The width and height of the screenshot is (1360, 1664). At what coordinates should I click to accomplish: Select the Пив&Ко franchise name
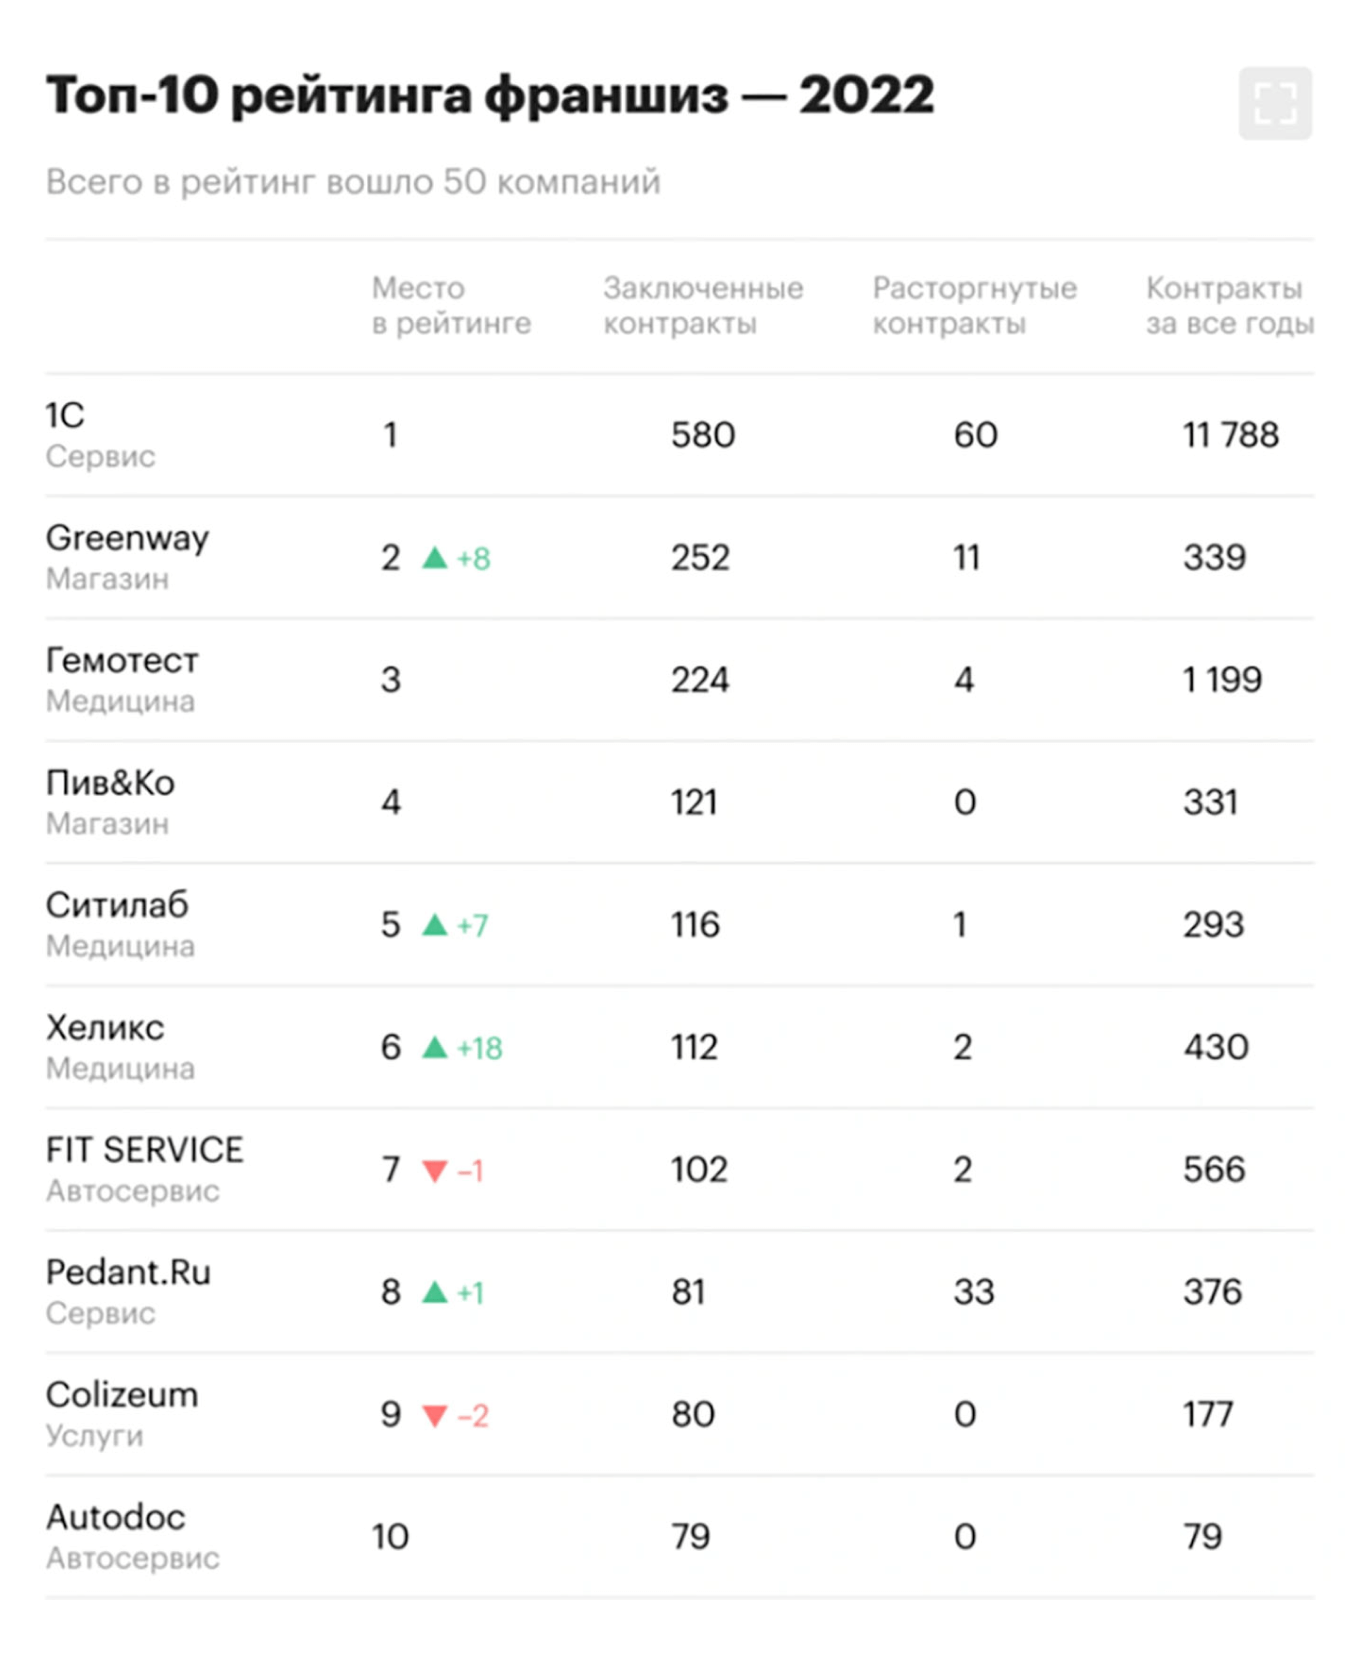coord(110,783)
